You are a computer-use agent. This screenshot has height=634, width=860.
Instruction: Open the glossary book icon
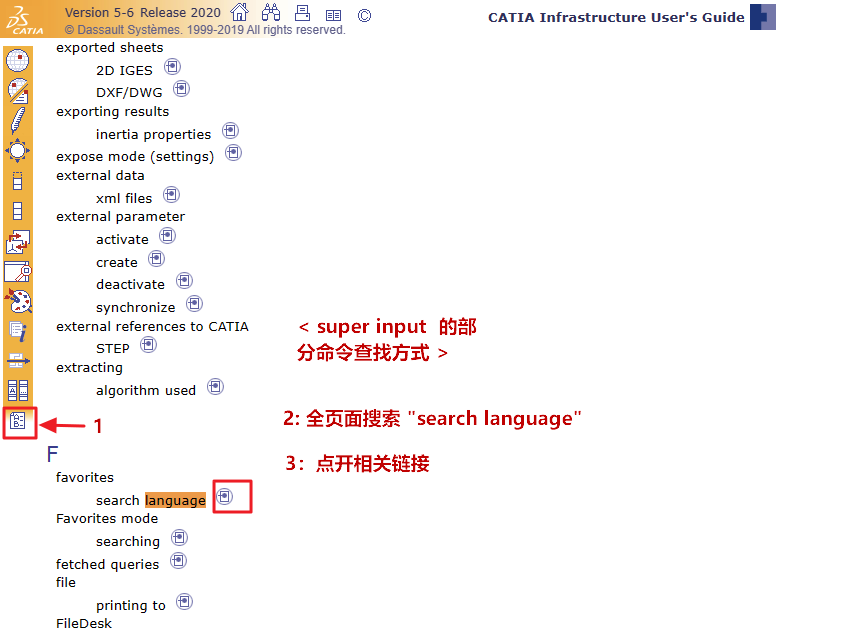click(333, 14)
